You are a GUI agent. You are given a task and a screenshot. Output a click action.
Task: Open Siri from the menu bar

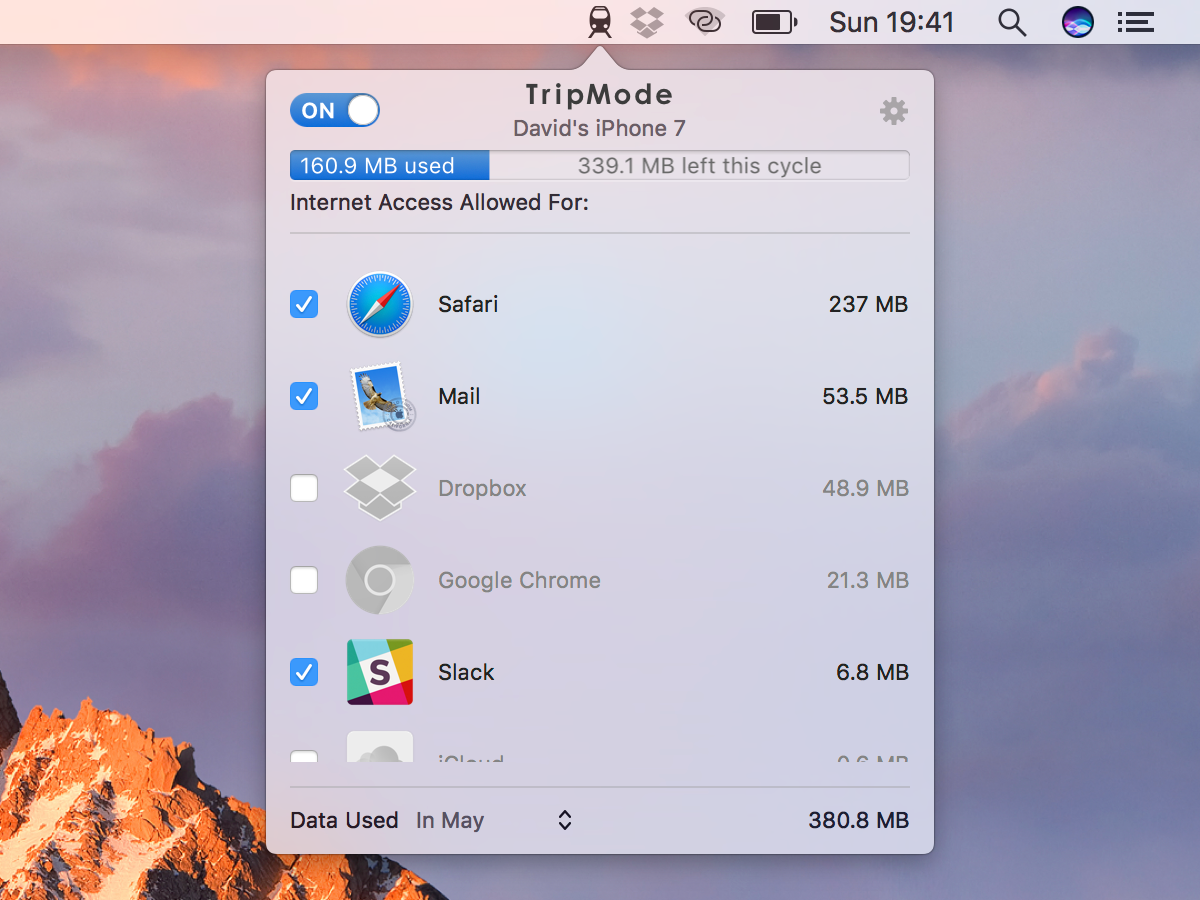coord(1077,22)
